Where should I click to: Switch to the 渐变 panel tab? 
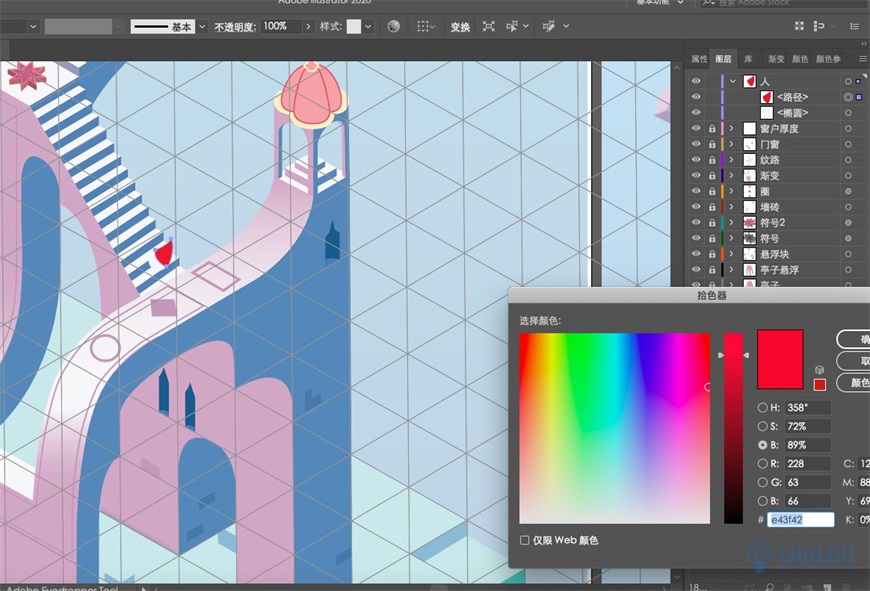click(776, 57)
